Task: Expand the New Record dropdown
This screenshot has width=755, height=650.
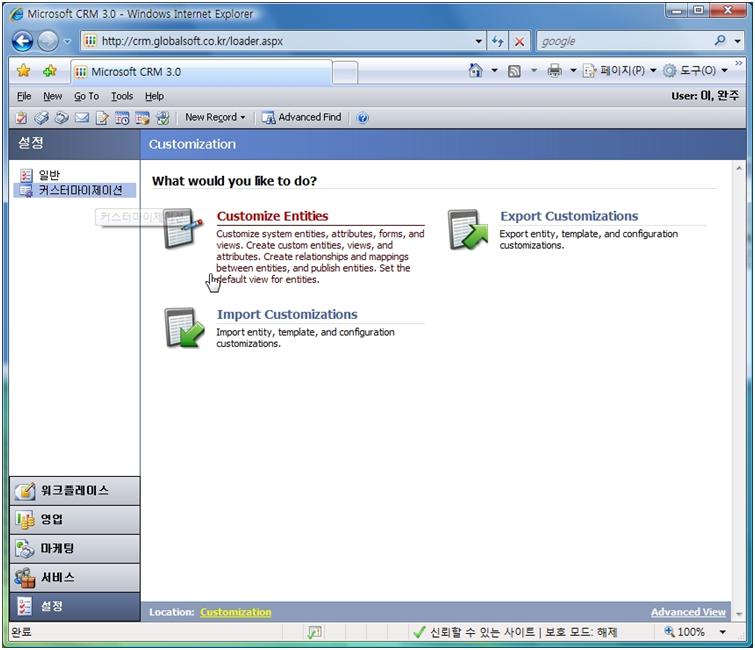Action: click(x=215, y=117)
